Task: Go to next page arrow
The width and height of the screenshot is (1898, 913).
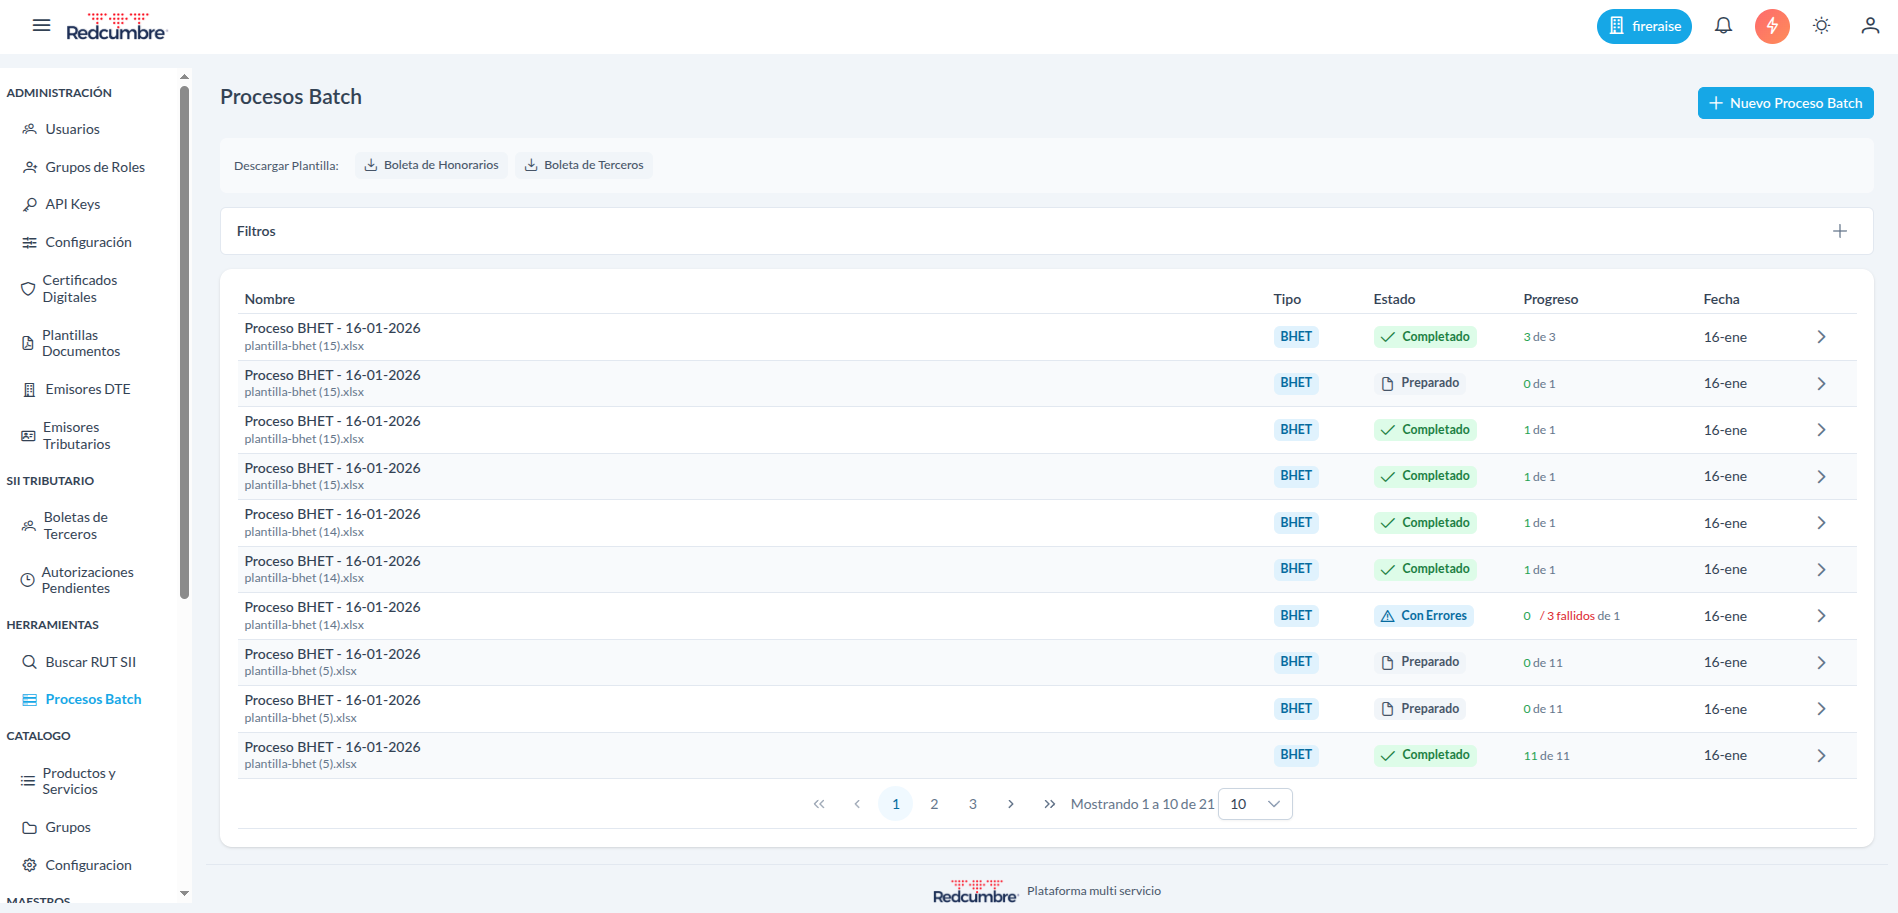Action: pos(1011,804)
